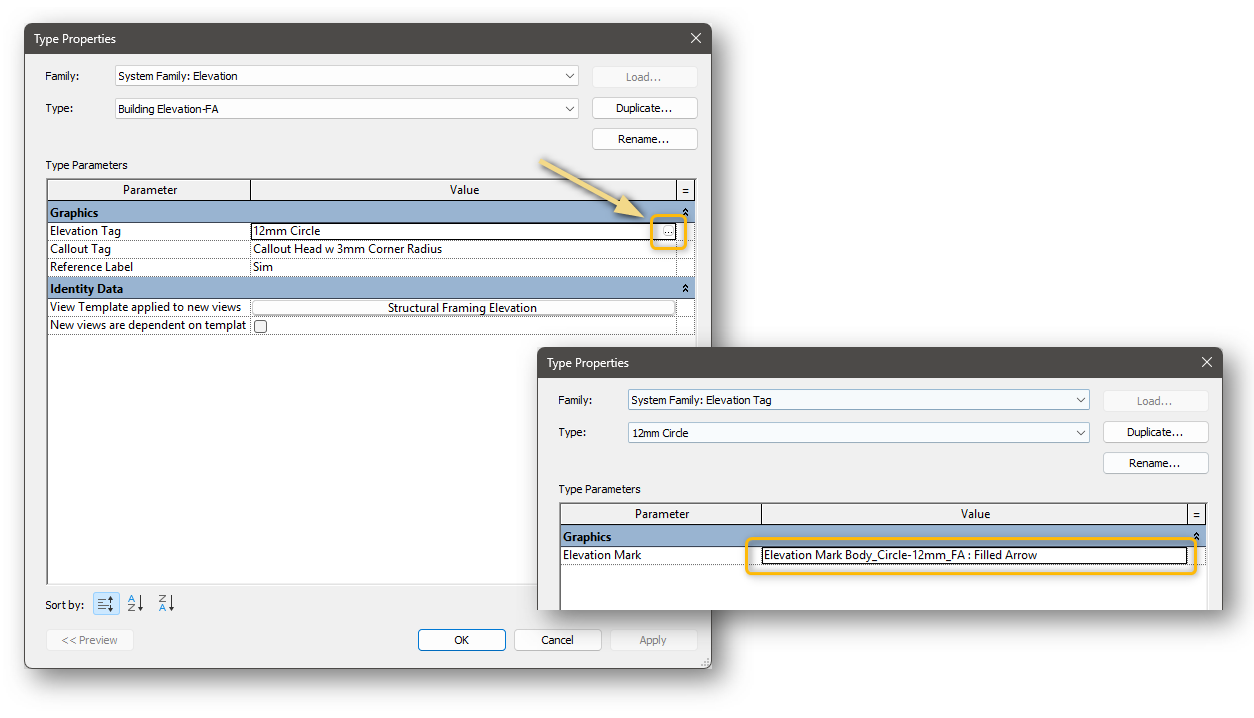Click Parameter column header in Elevation dialog
This screenshot has width=1254, height=718.
[150, 190]
